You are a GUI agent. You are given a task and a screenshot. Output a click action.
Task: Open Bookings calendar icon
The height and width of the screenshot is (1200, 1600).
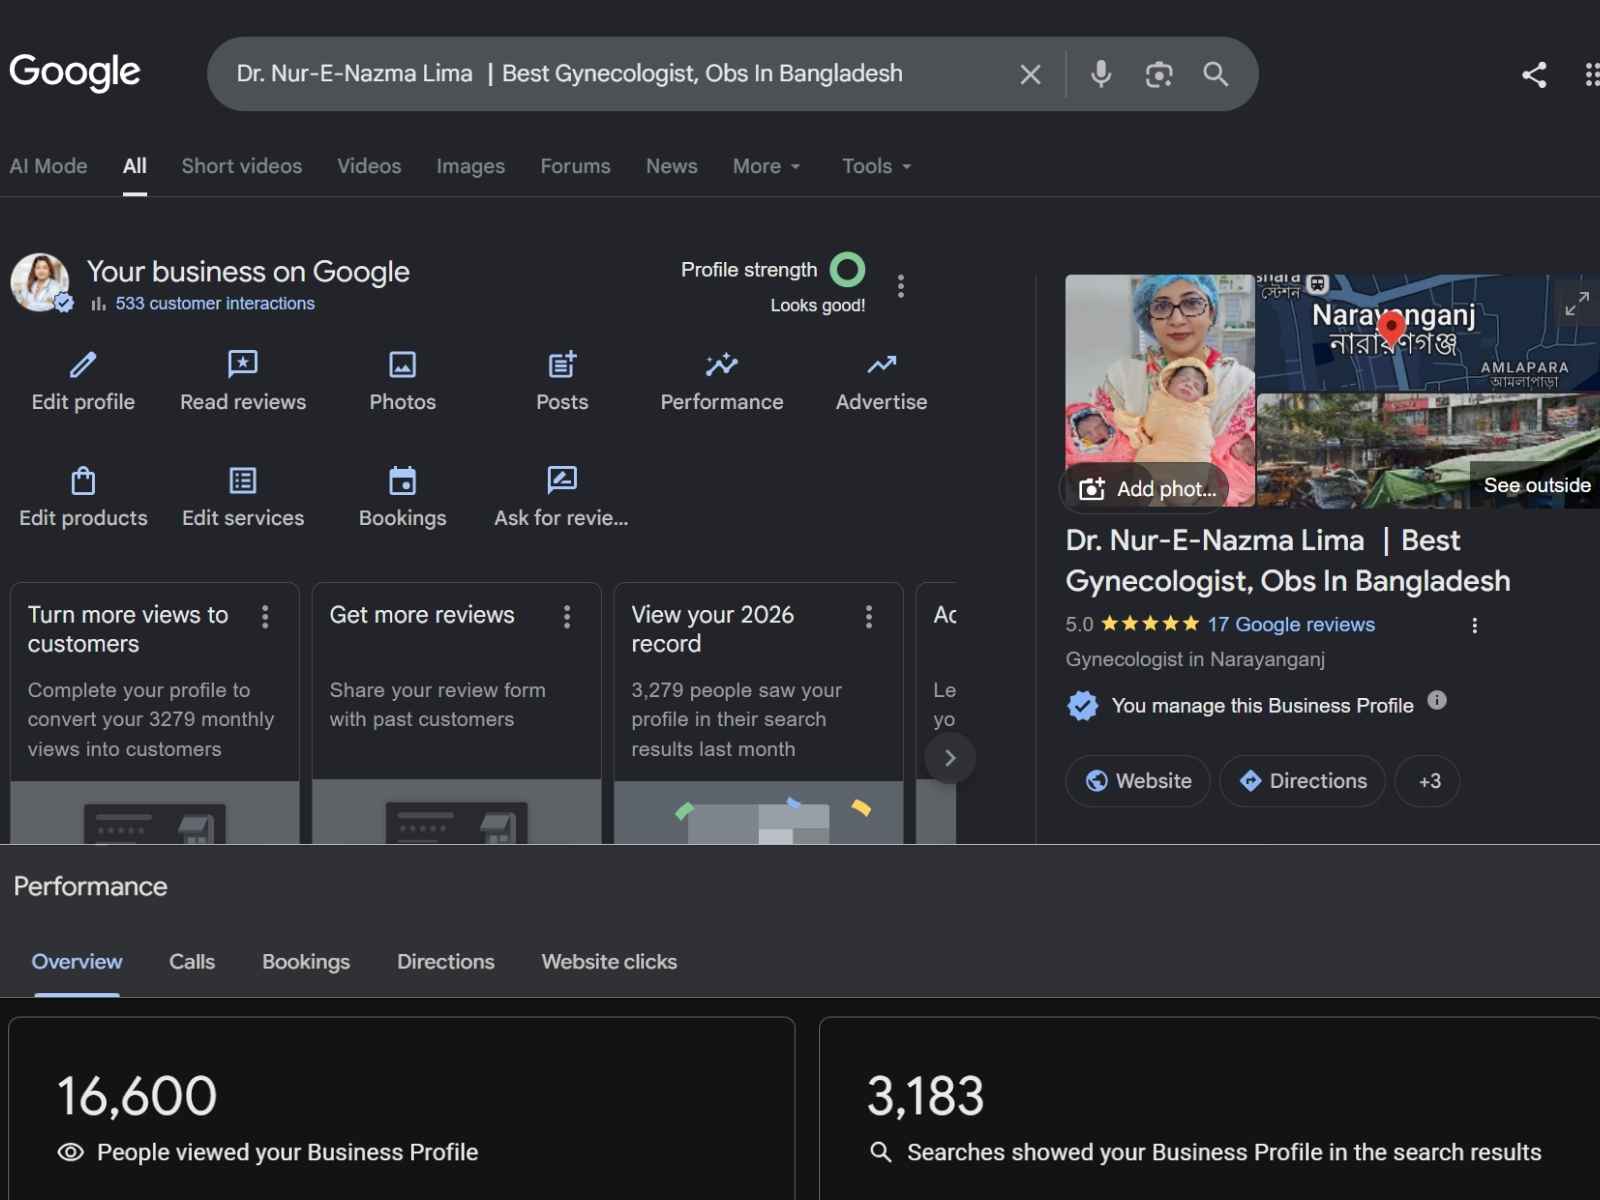(403, 481)
